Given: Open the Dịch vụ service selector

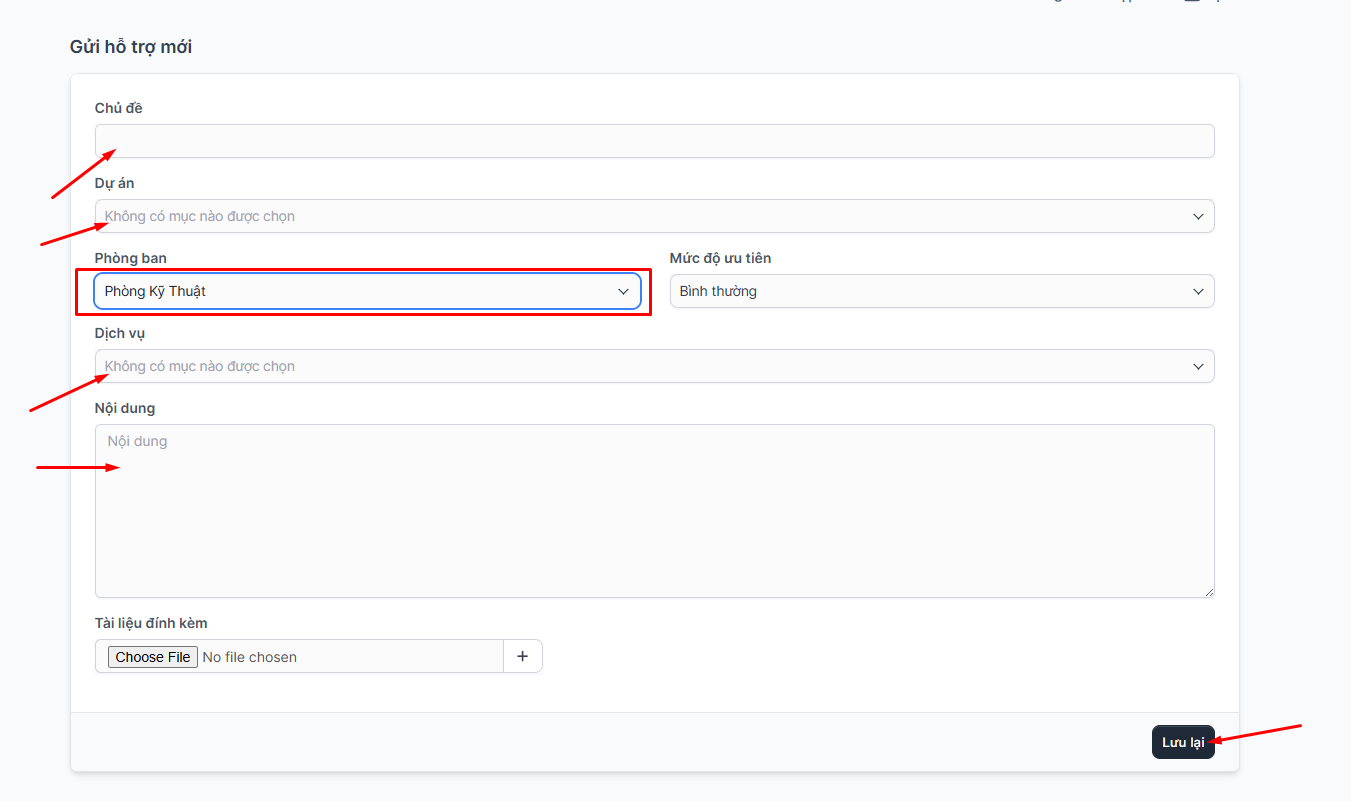Looking at the screenshot, I should pyautogui.click(x=640, y=366).
